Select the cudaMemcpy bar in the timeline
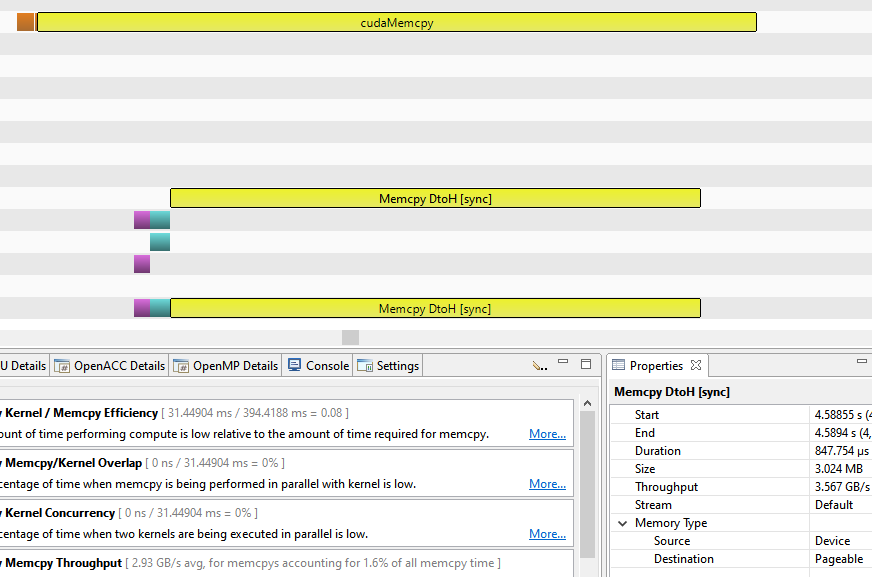Image resolution: width=872 pixels, height=577 pixels. (x=396, y=22)
